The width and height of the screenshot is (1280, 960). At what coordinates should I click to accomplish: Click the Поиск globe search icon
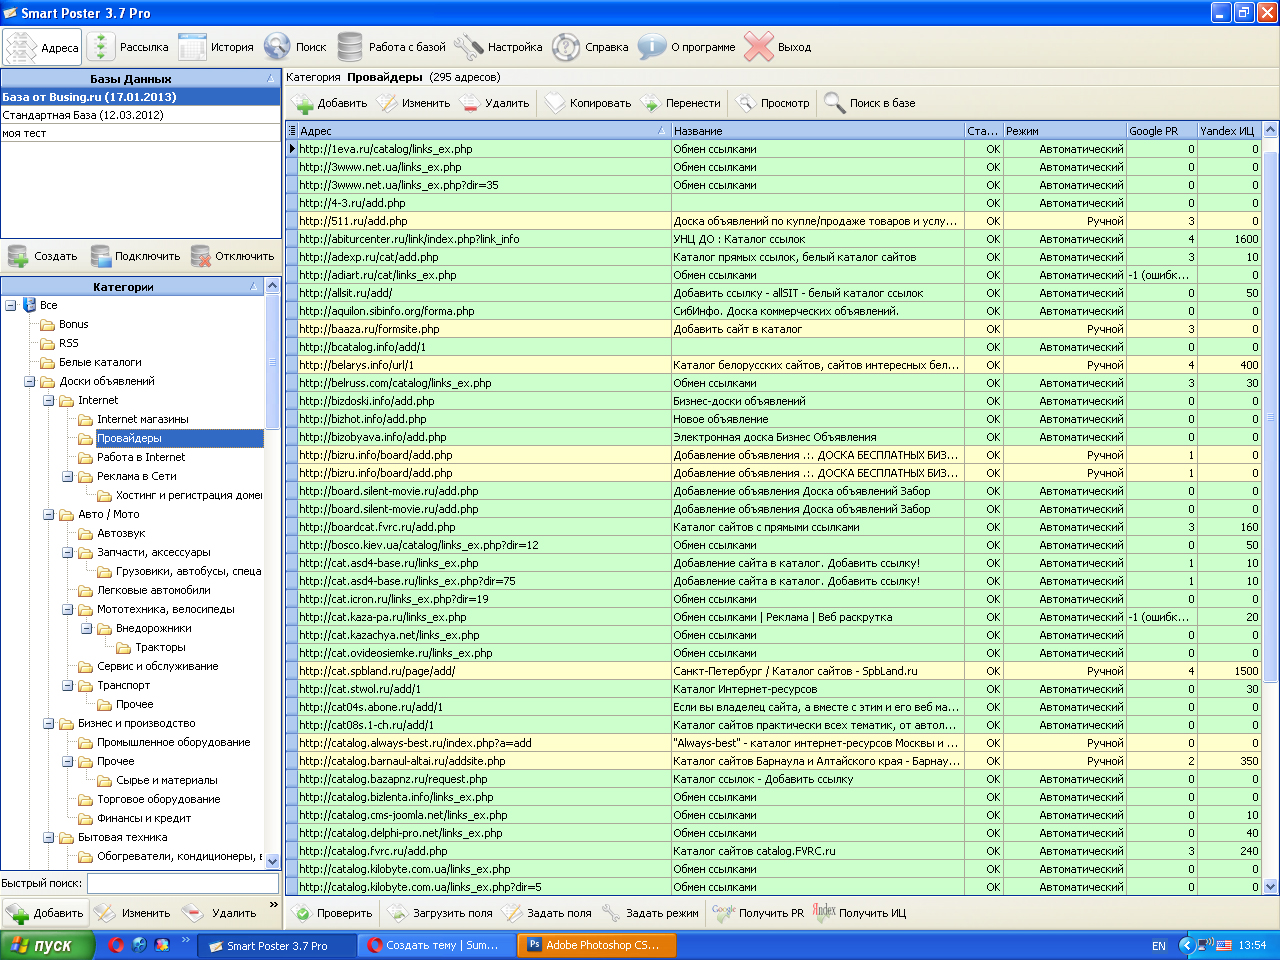click(277, 47)
